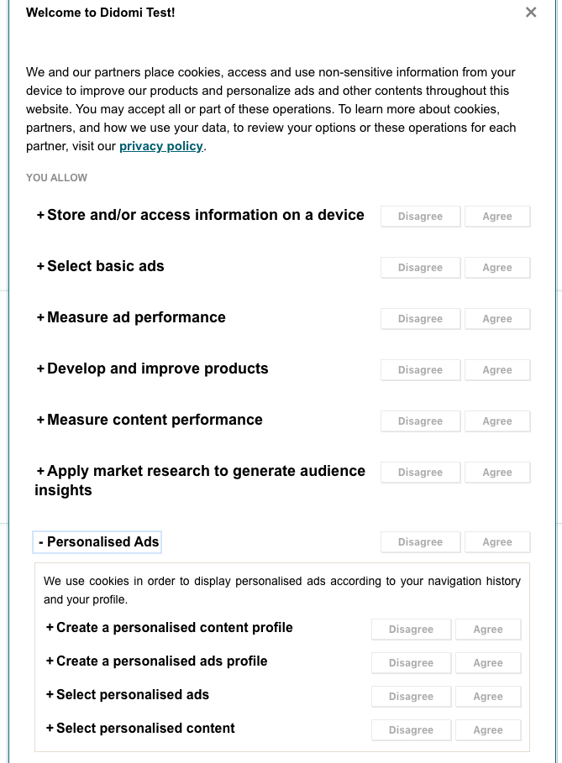This screenshot has height=763, width=562.
Task: Agree to Select personalised ads
Action: click(x=488, y=696)
